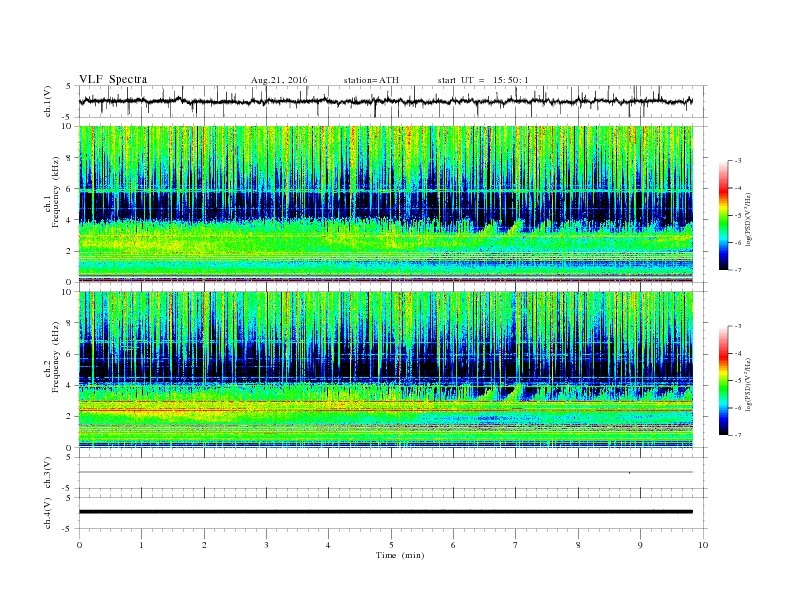
Task: Click the "Time (min)" x-axis title
Action: tap(400, 555)
